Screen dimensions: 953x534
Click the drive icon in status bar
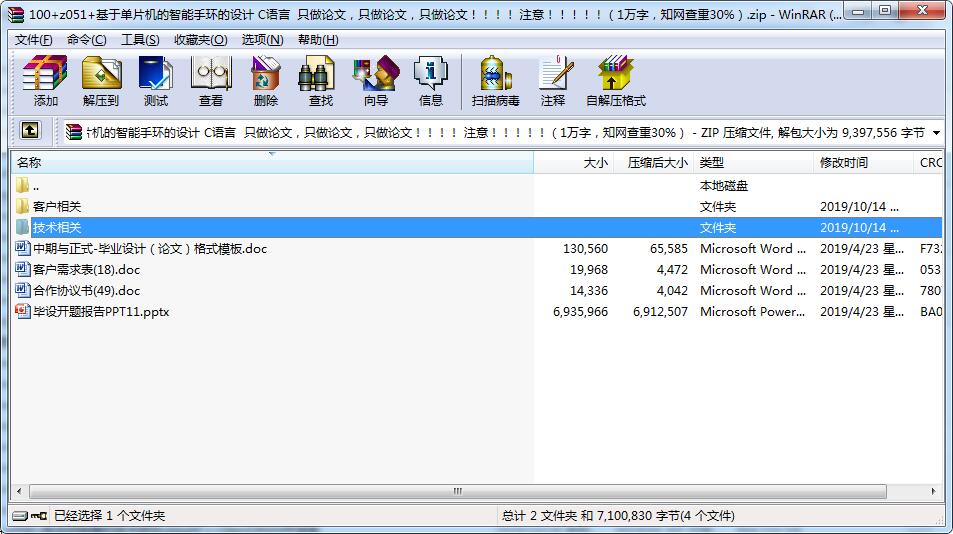point(20,516)
